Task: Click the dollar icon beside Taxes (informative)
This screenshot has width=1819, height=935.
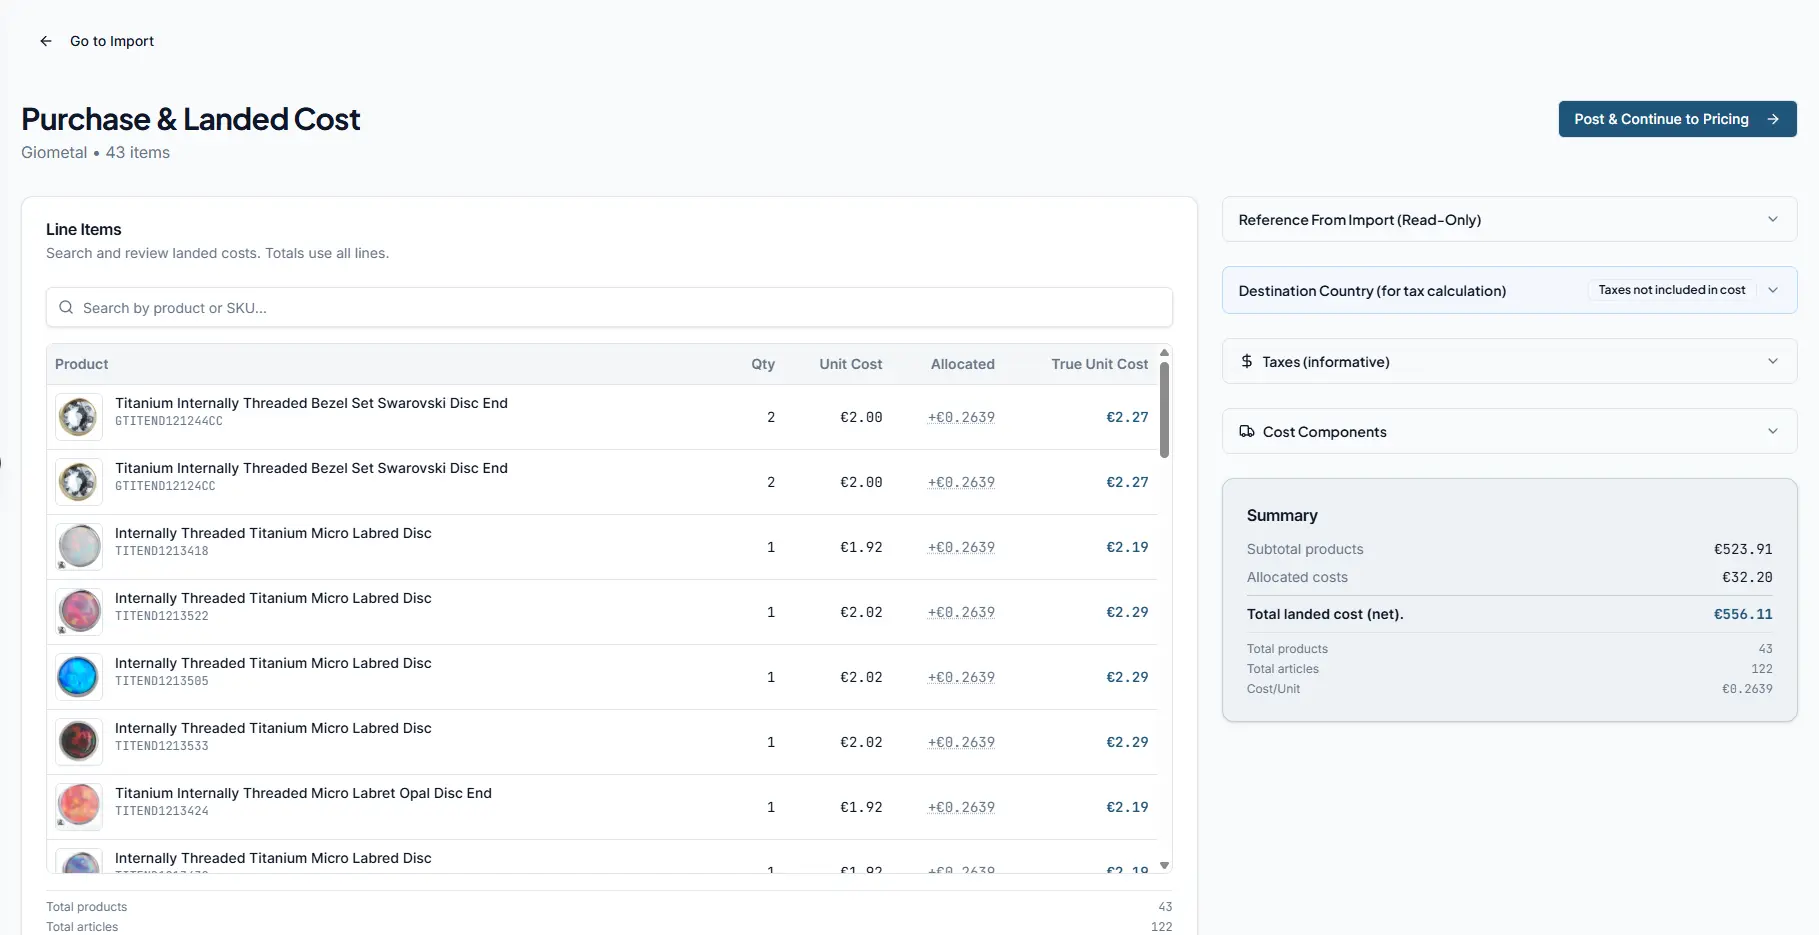Action: click(x=1246, y=361)
